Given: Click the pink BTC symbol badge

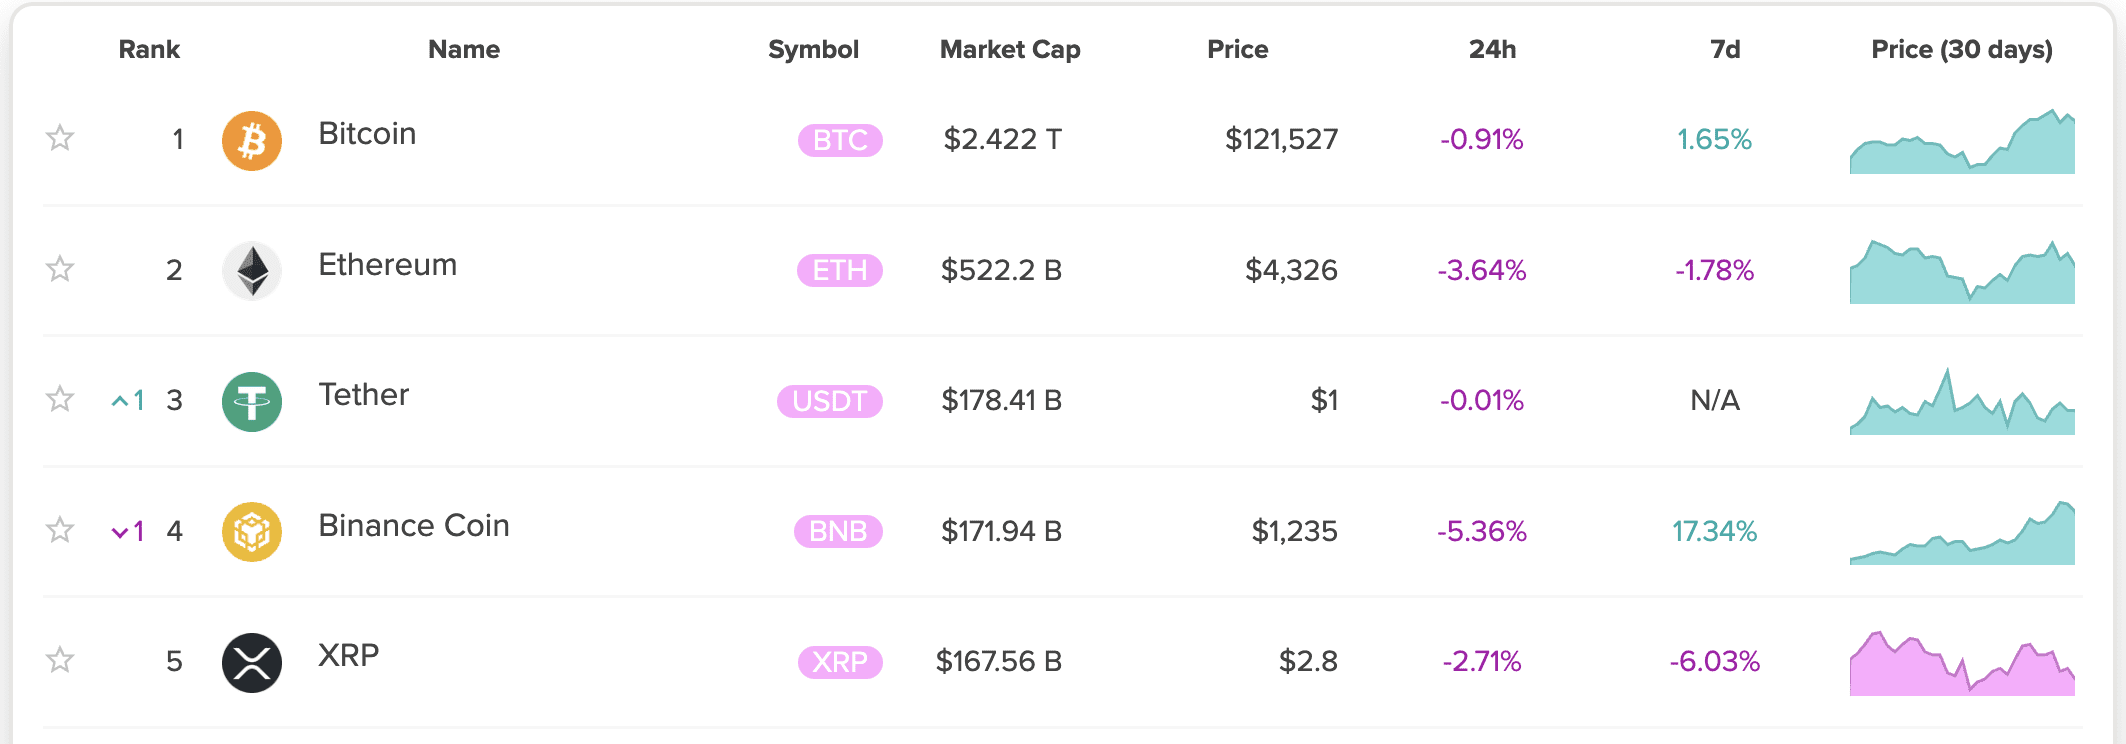Looking at the screenshot, I should pos(840,140).
